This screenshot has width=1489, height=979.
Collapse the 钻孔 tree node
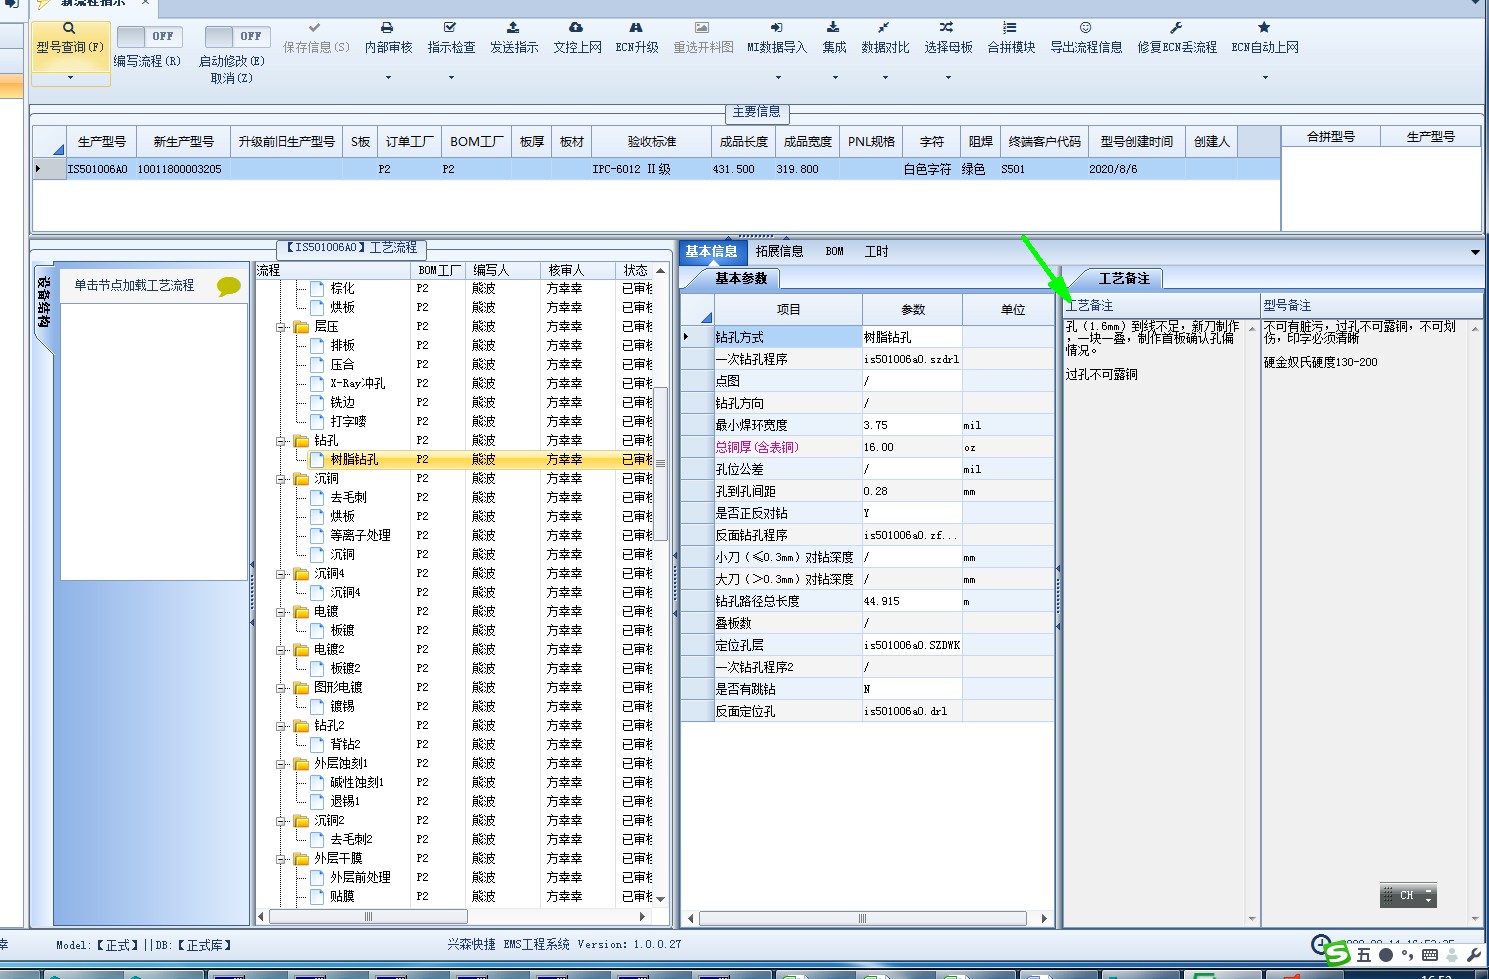click(282, 441)
